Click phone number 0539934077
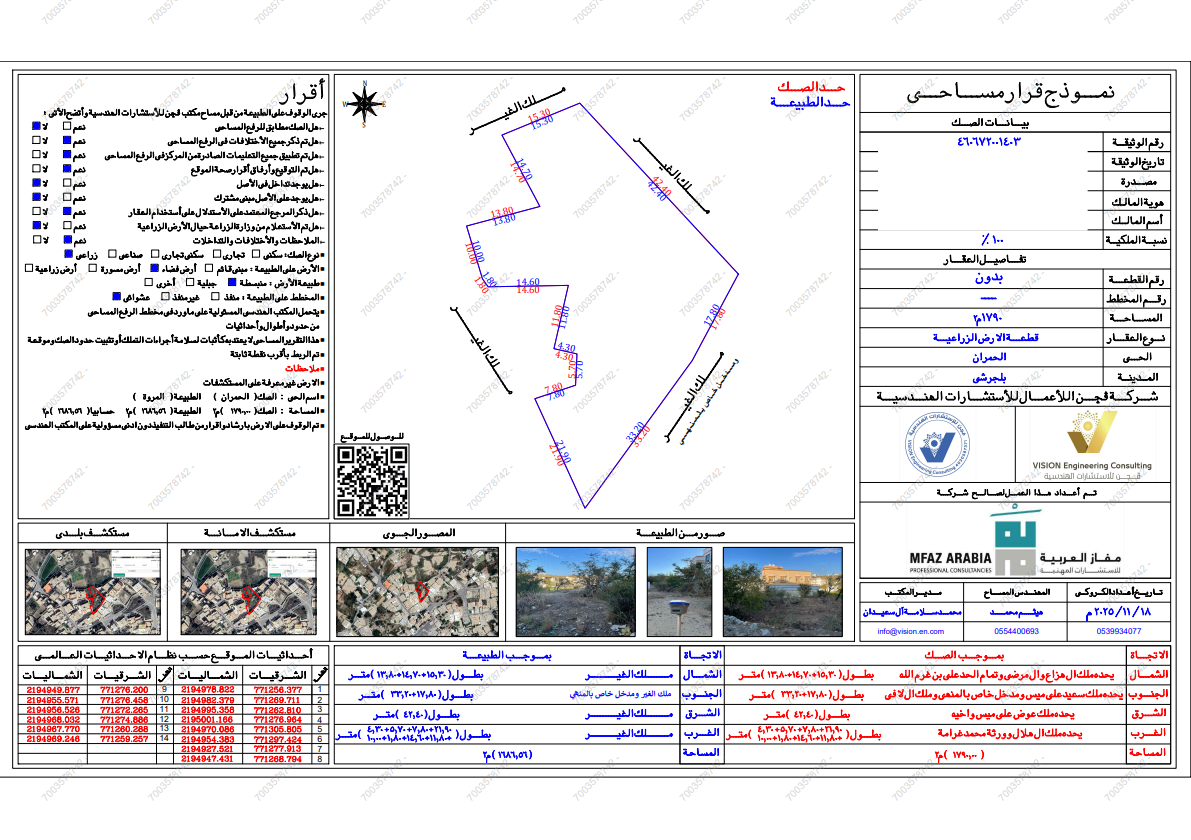Image resolution: width=1191 pixels, height=840 pixels. (1118, 631)
